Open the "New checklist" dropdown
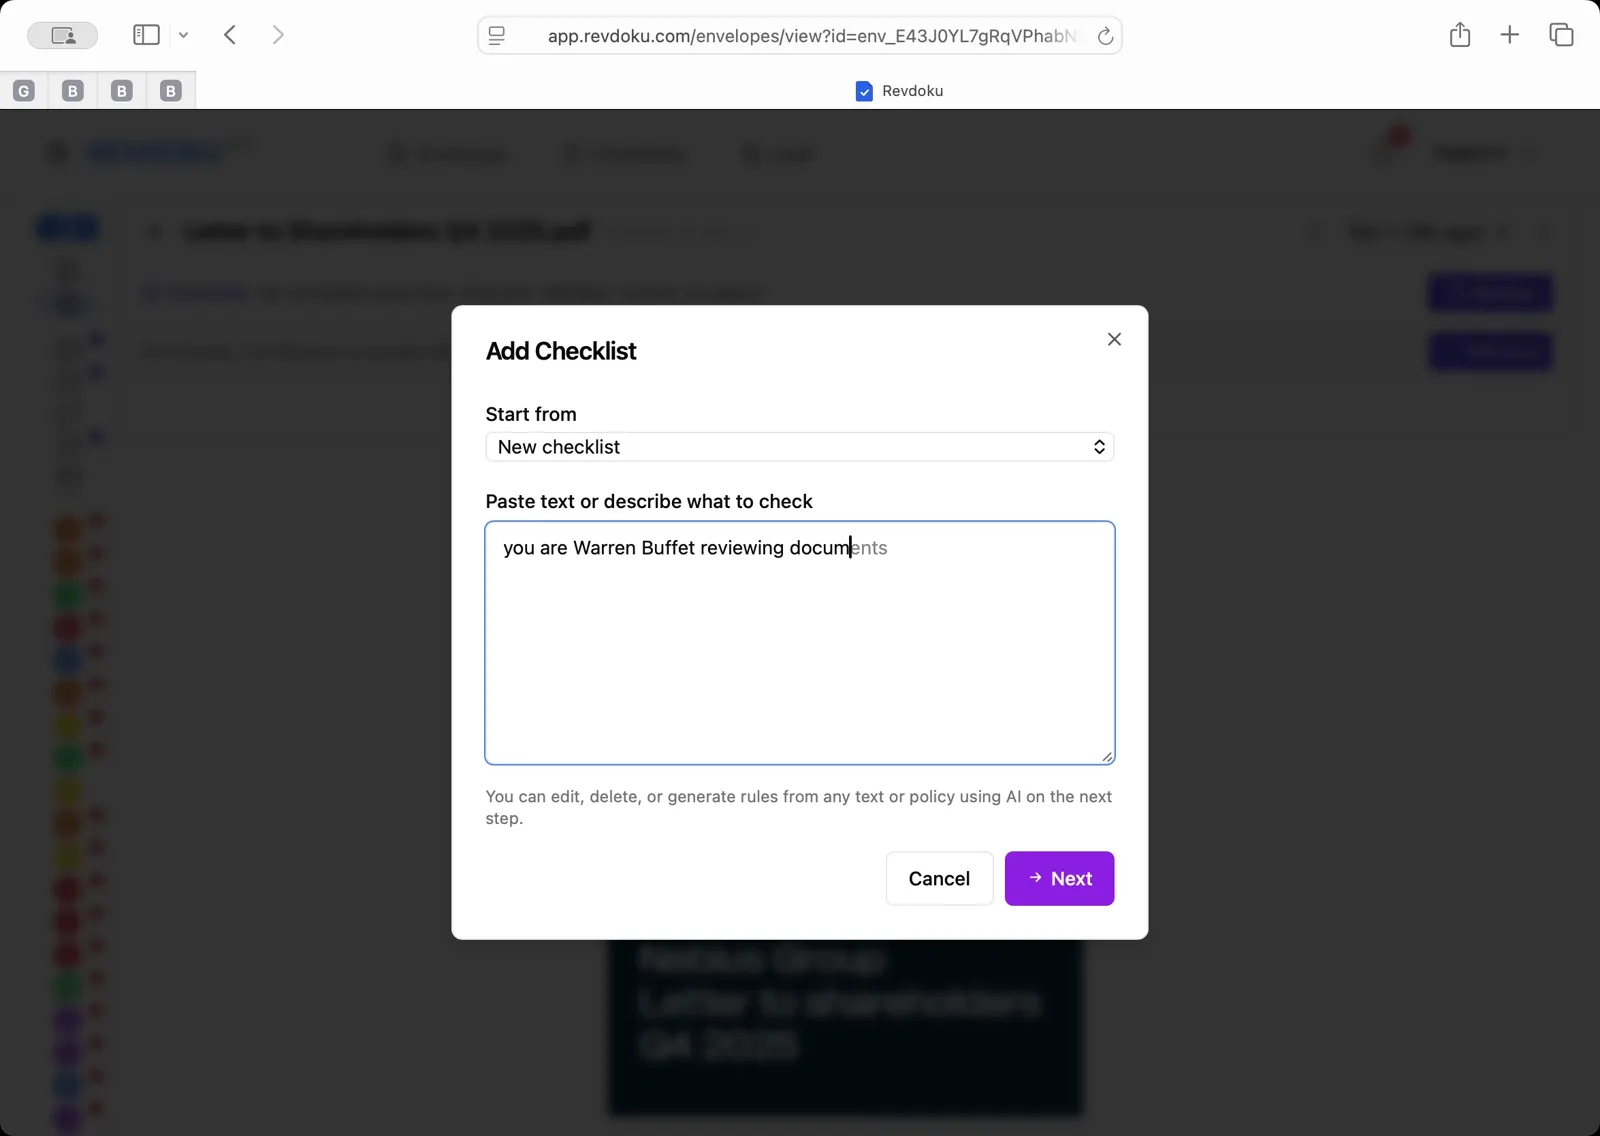Viewport: 1600px width, 1136px height. [799, 447]
